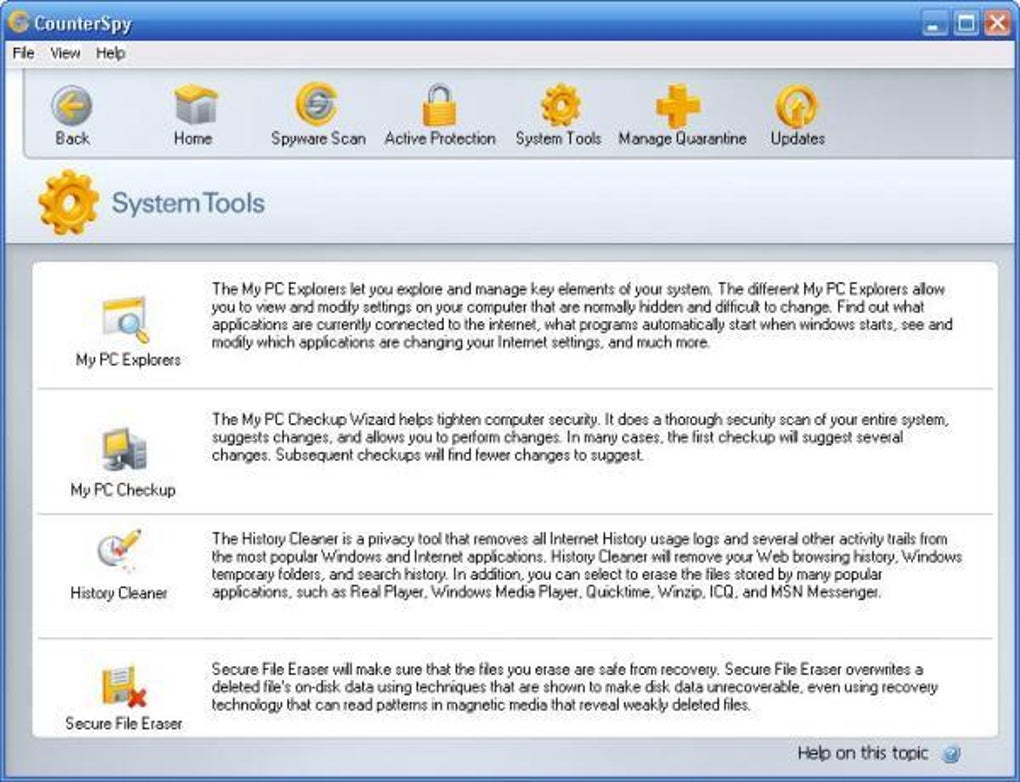Click the blue help question mark icon
This screenshot has width=1020, height=782.
tap(950, 754)
